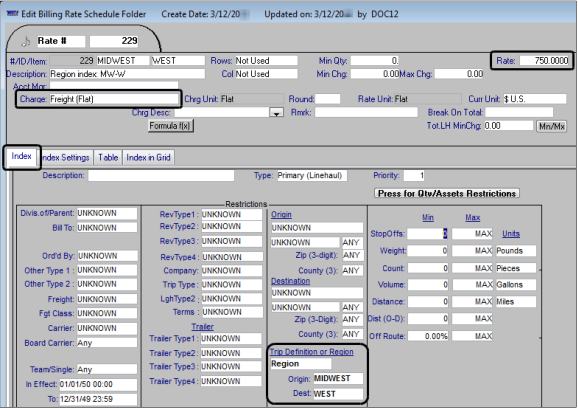Image resolution: width=578 pixels, height=408 pixels.
Task: Click the Tot.LH MinChg field
Action: (509, 126)
